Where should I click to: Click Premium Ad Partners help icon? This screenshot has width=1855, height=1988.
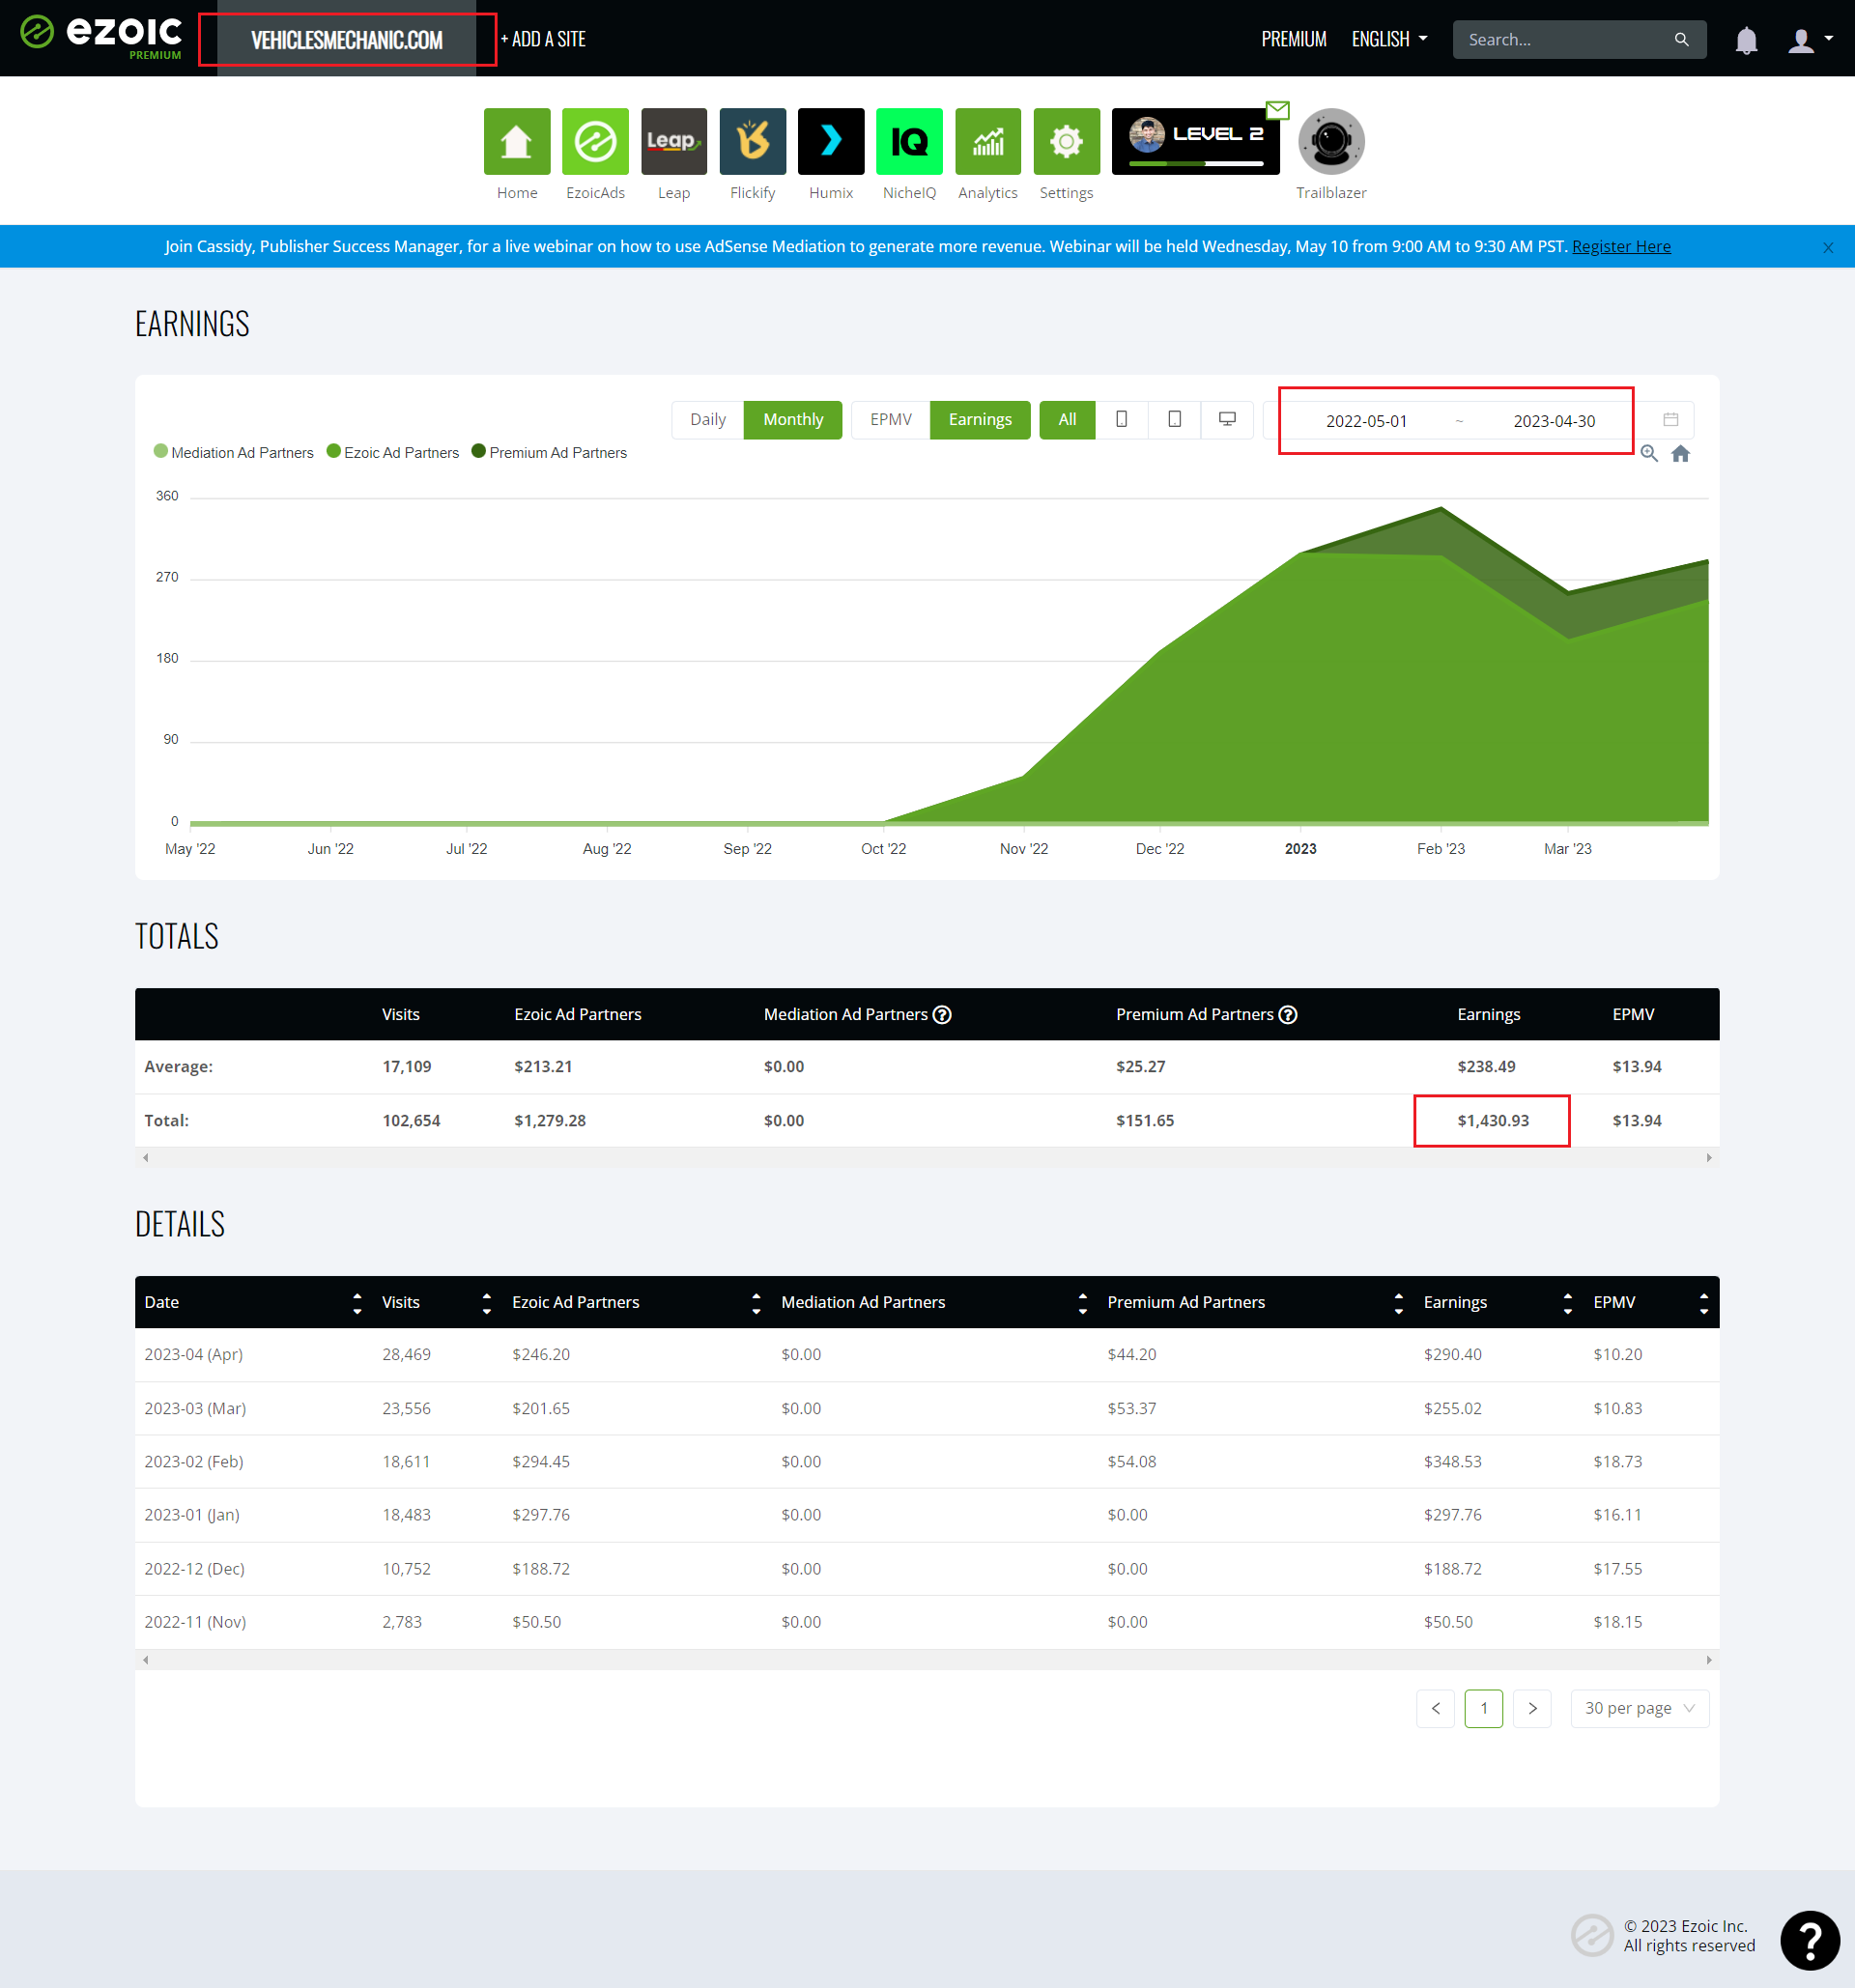click(1288, 1015)
